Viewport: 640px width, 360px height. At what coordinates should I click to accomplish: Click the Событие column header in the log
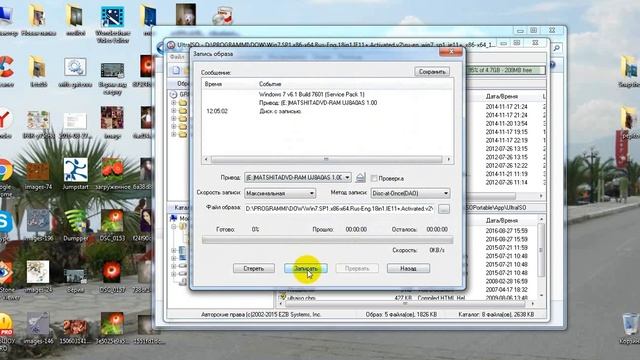click(x=270, y=84)
